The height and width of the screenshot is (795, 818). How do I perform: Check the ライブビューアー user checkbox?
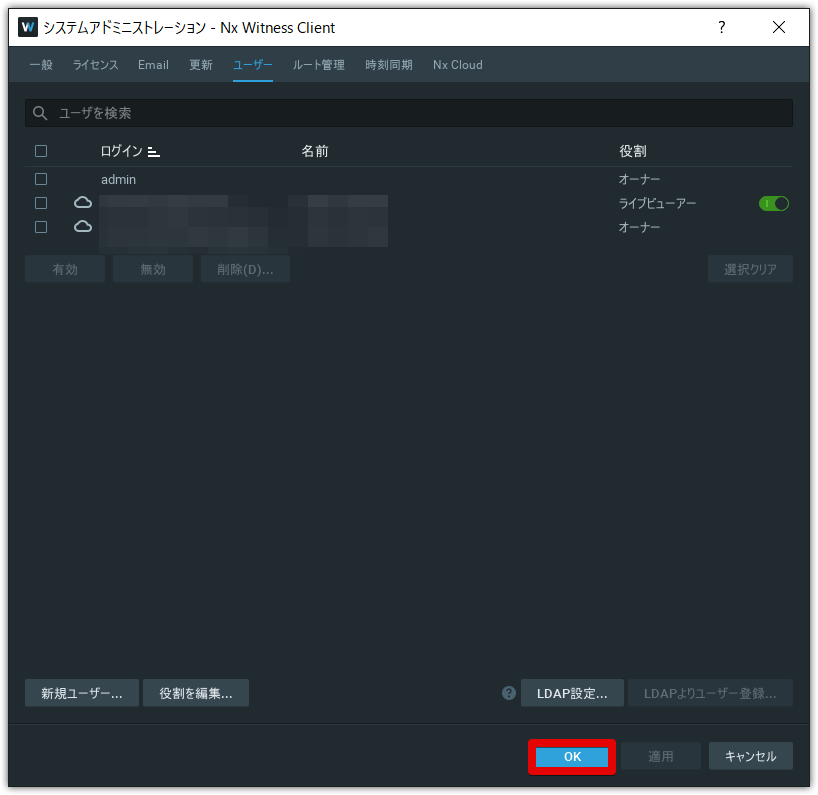pos(41,203)
